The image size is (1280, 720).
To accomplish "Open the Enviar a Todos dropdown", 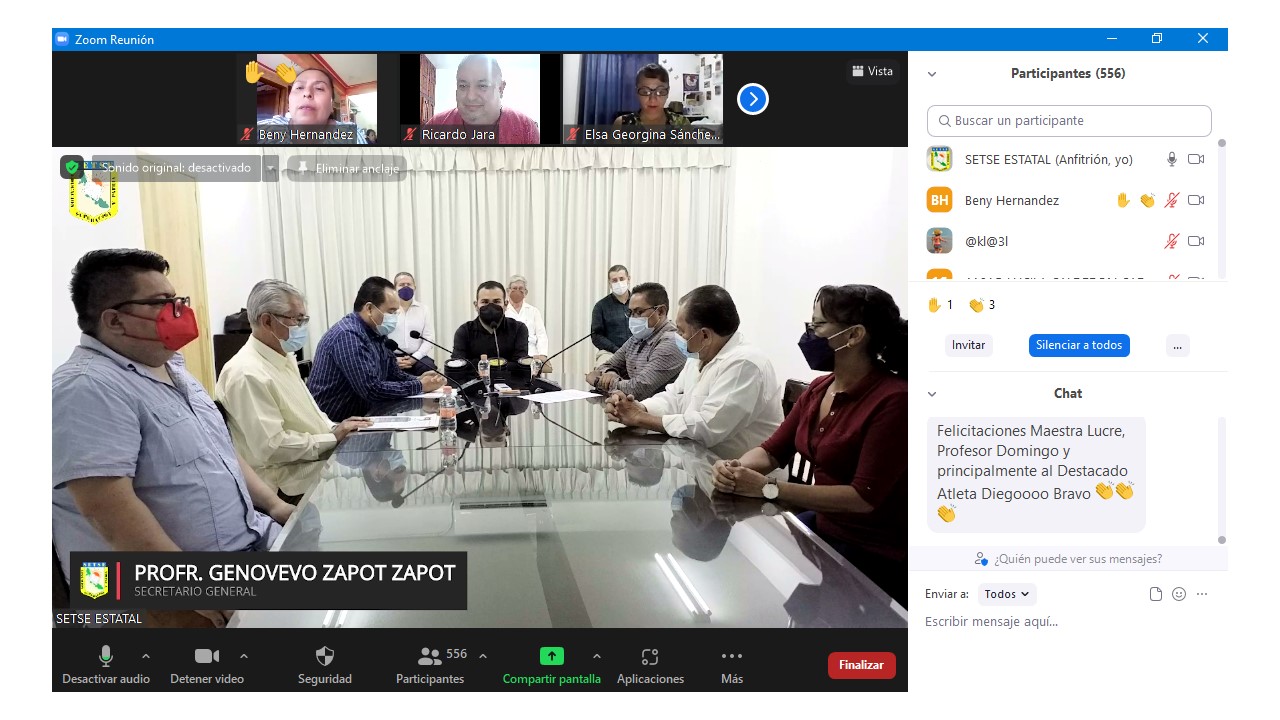I will [1007, 594].
